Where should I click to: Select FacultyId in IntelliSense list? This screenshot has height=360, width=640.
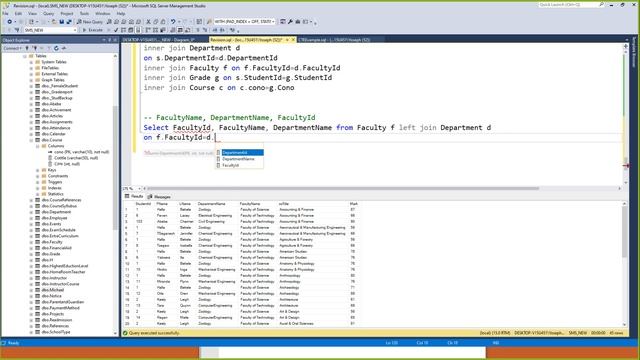tap(240, 165)
